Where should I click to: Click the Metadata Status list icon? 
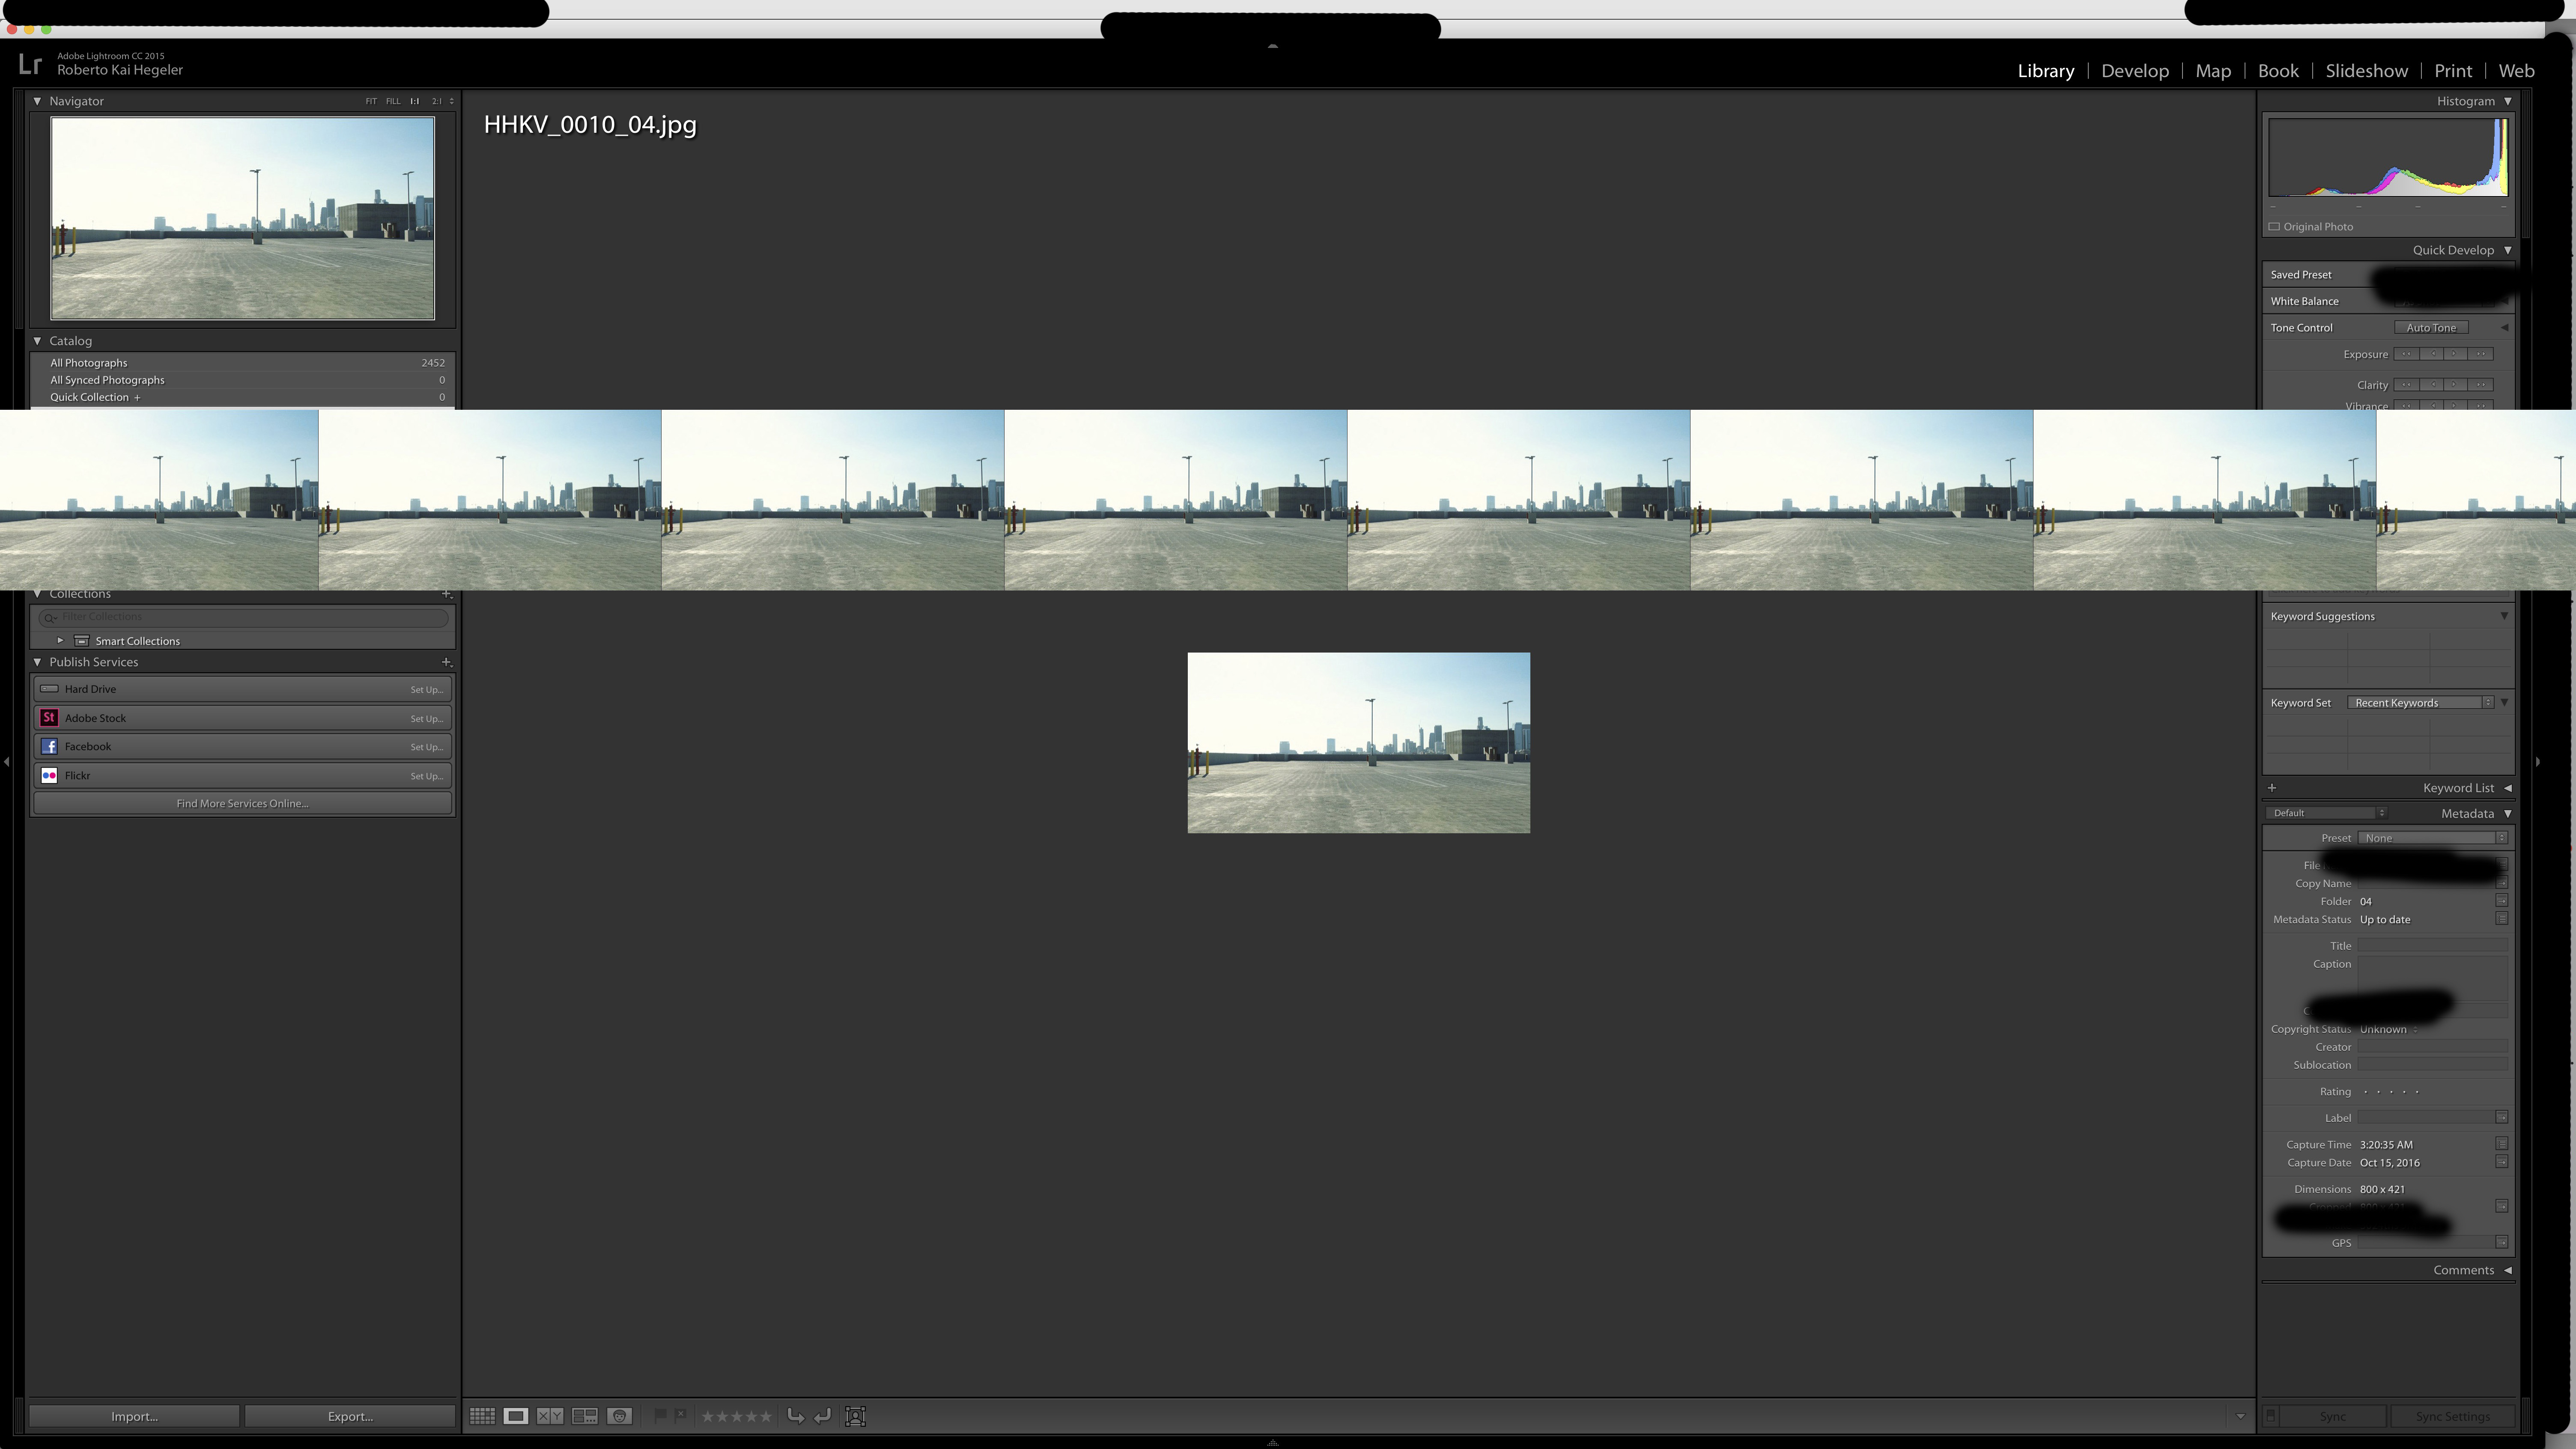2502,919
